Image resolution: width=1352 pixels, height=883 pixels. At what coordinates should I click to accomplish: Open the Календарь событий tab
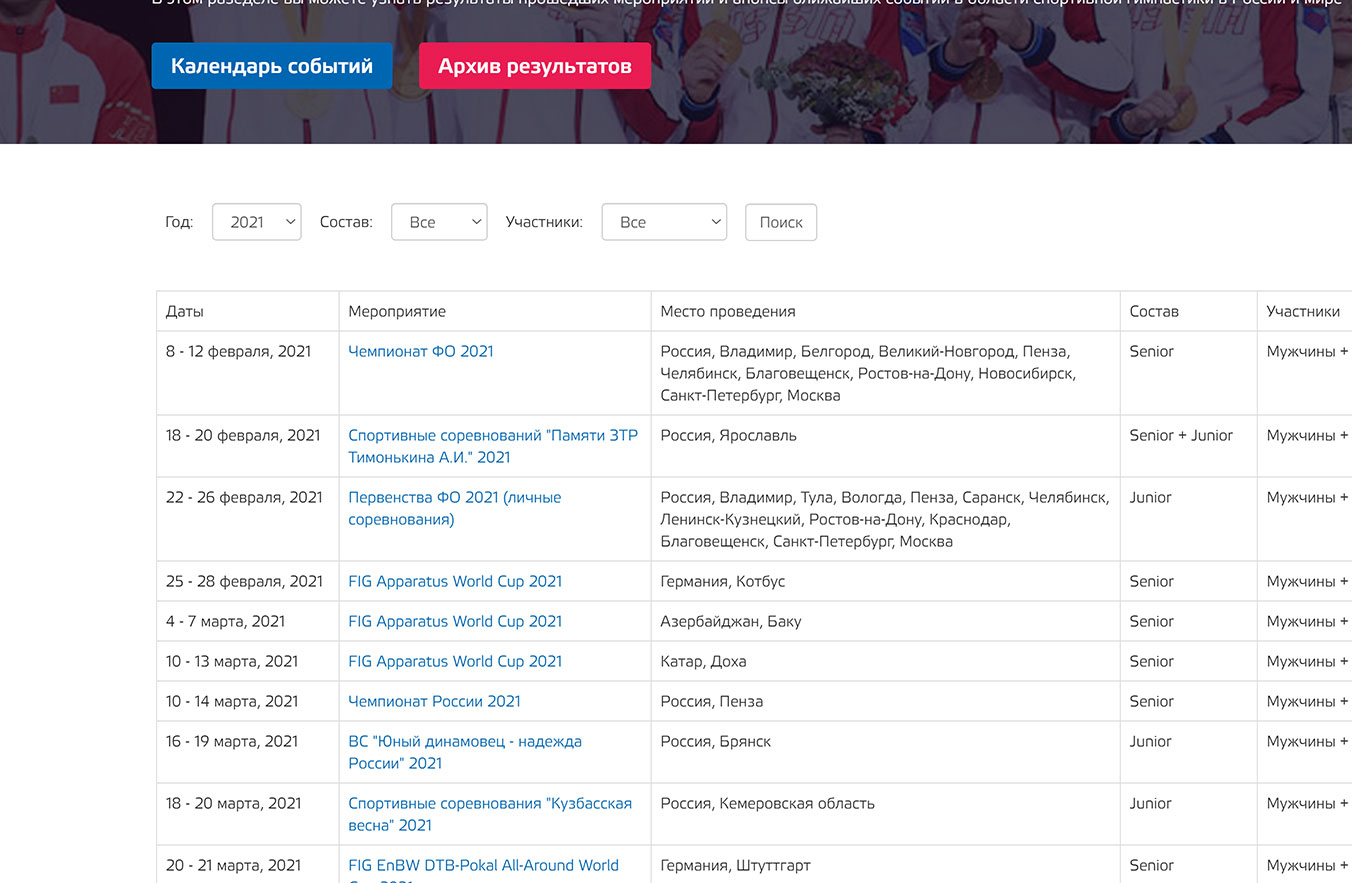pos(271,66)
